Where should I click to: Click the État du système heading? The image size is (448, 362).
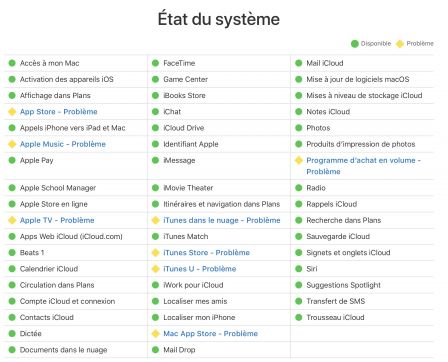219,19
